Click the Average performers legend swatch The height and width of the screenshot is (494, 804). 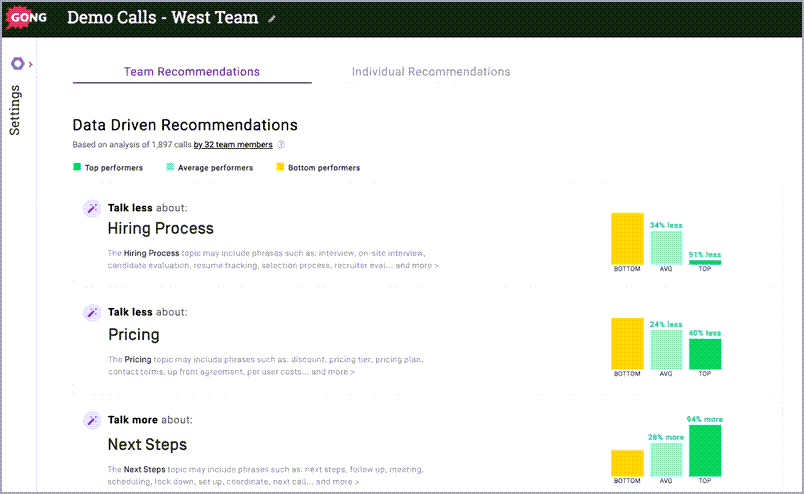tap(170, 168)
